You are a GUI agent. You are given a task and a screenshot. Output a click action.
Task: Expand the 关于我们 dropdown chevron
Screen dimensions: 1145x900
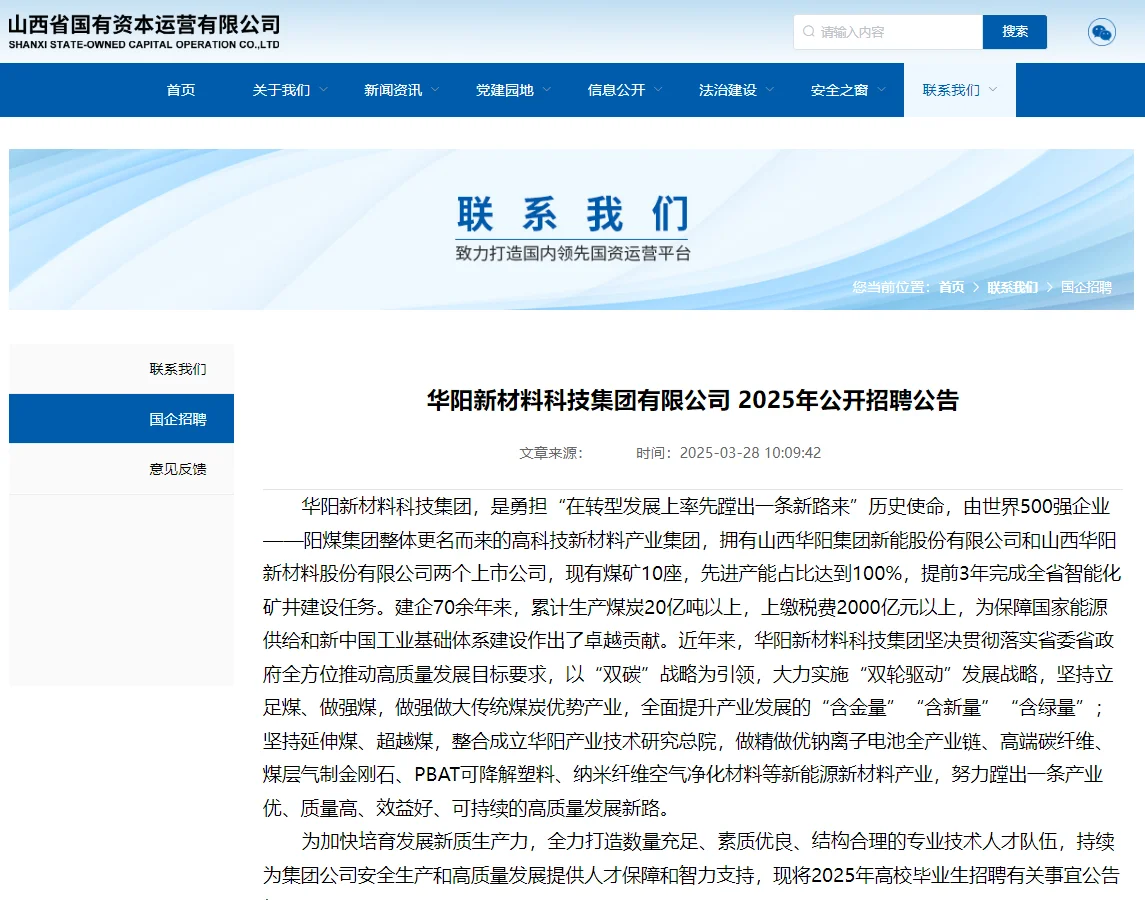pos(323,89)
